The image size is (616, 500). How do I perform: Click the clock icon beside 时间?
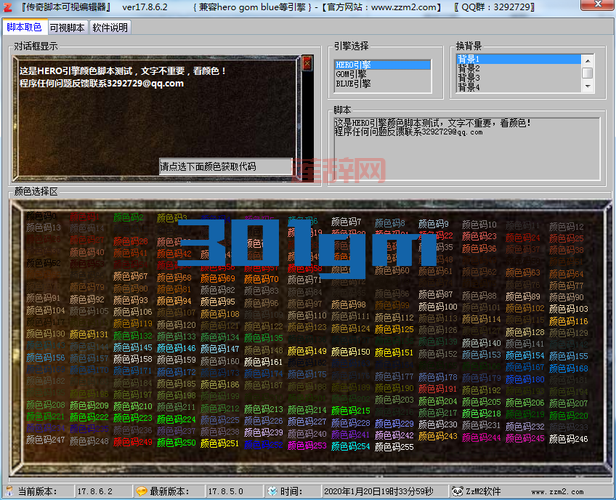270,492
